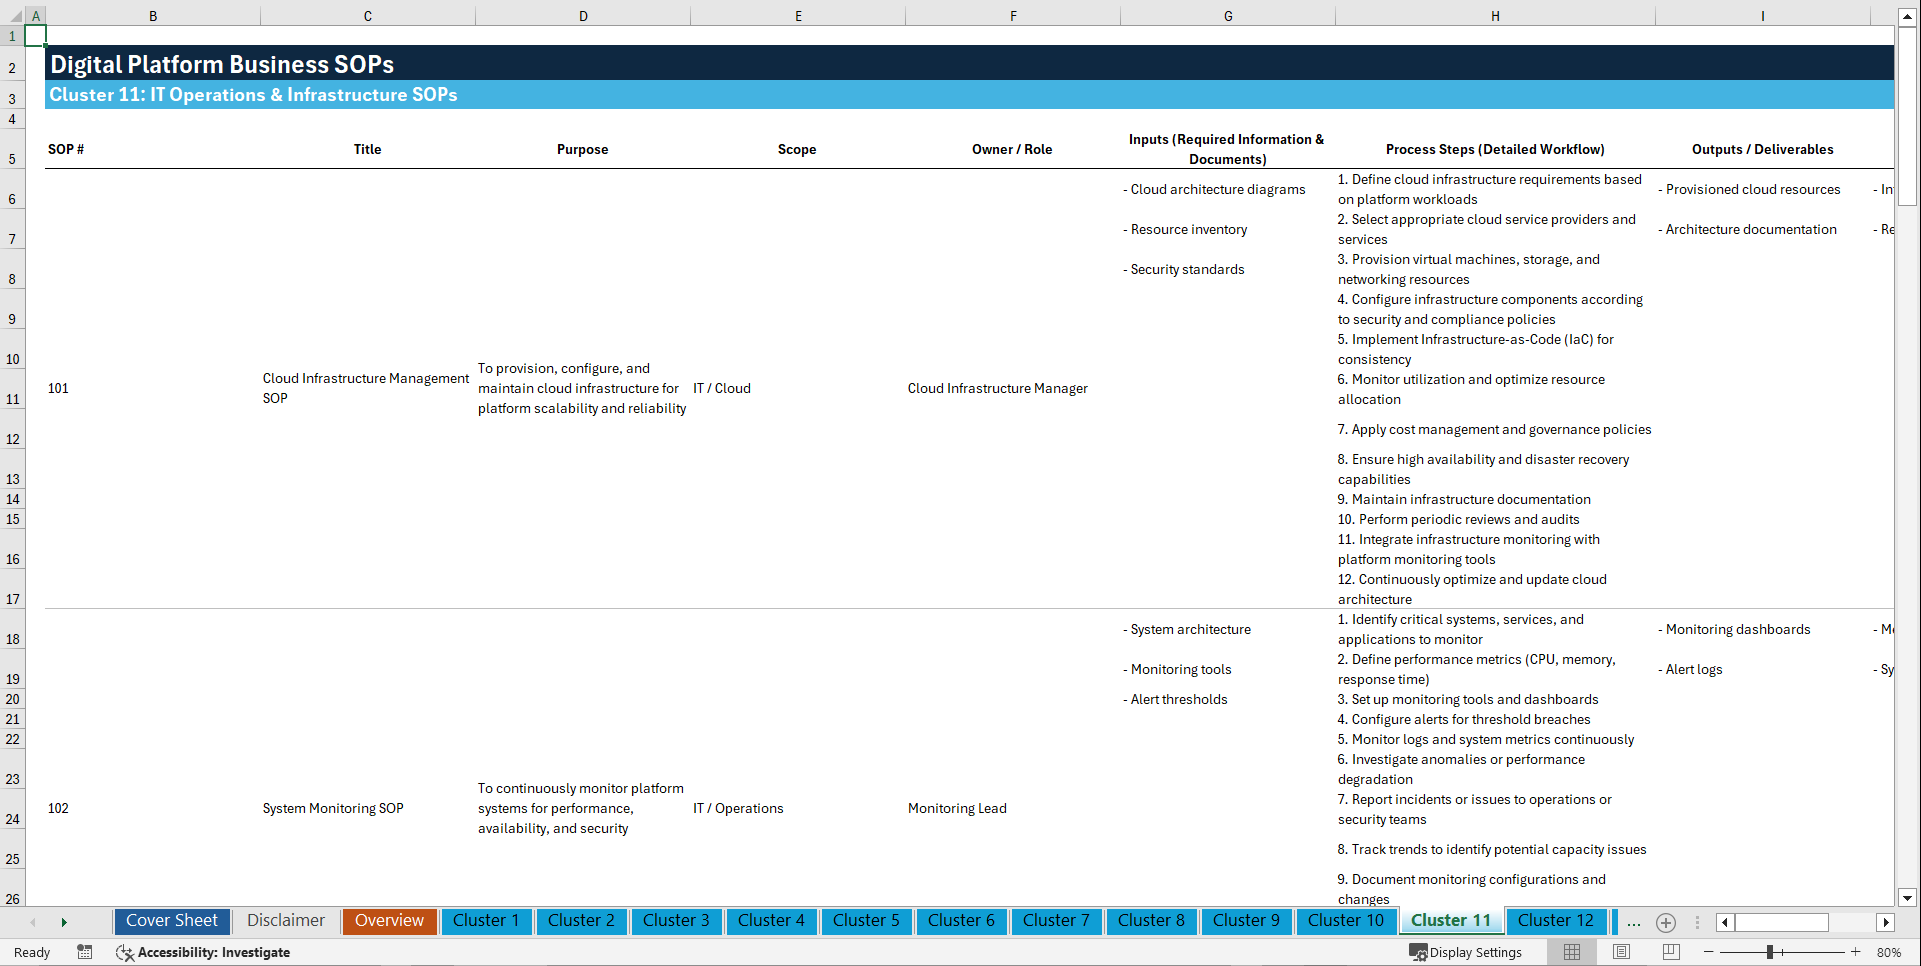The image size is (1921, 966).
Task: Select column D header
Action: (x=583, y=15)
